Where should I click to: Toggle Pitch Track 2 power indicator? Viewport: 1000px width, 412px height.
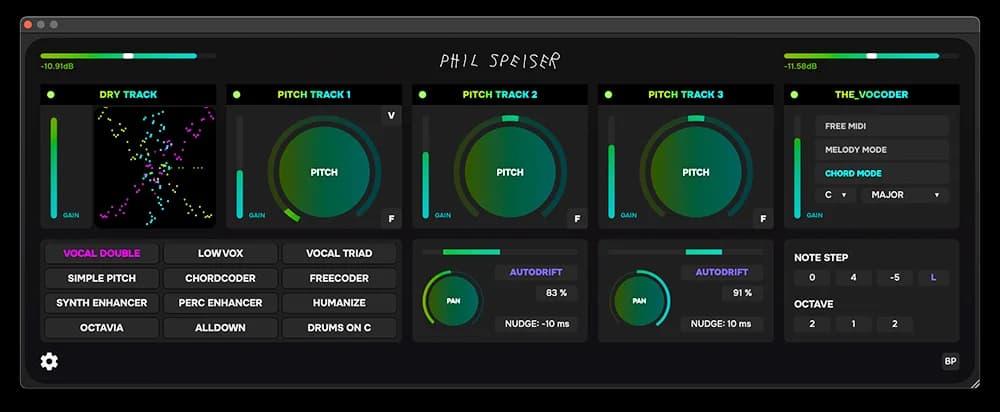(x=422, y=94)
